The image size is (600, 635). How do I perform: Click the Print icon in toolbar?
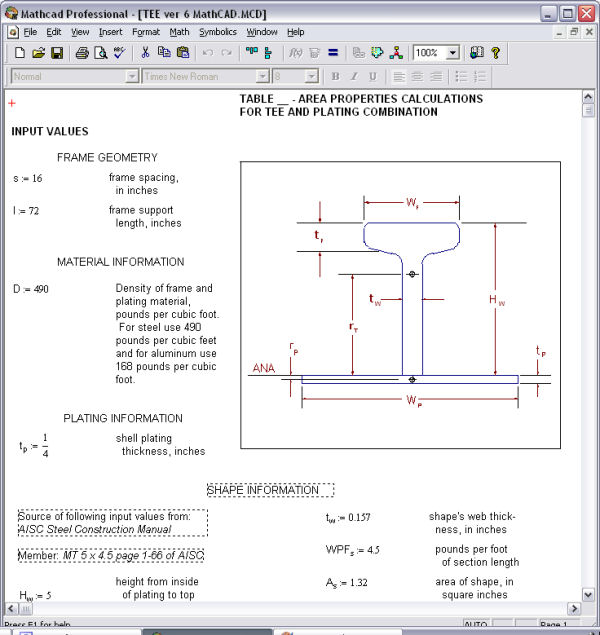(82, 53)
